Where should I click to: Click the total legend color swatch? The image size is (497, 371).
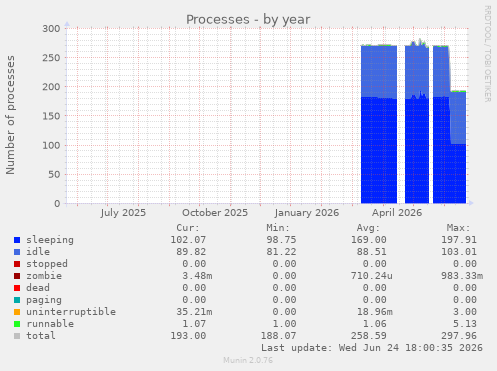pyautogui.click(x=17, y=336)
